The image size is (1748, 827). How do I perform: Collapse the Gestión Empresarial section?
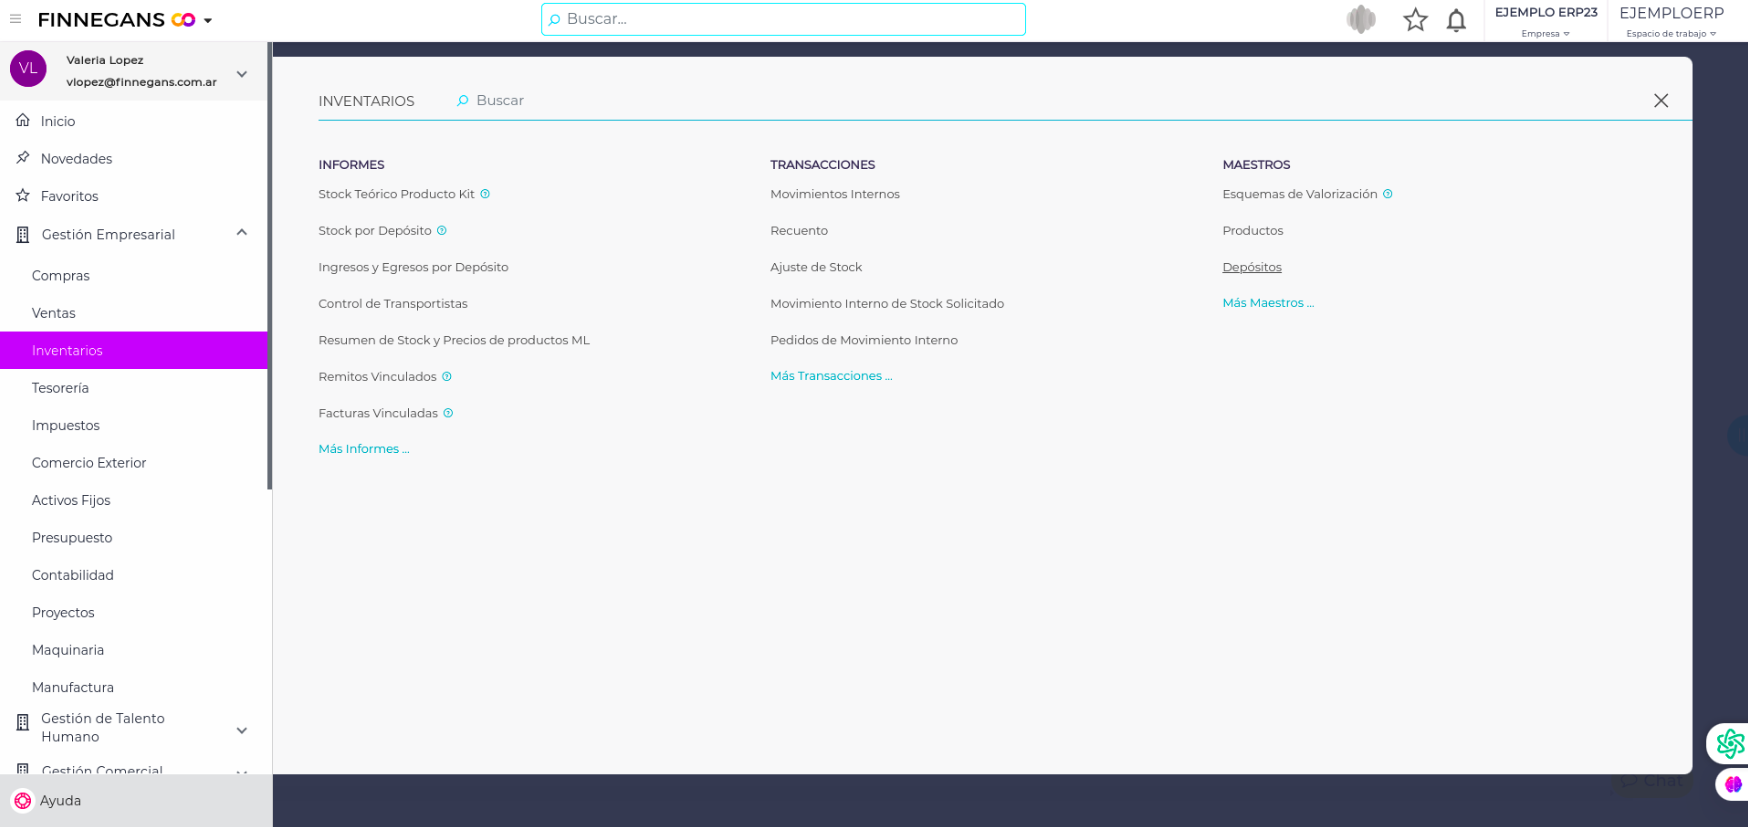pyautogui.click(x=242, y=233)
